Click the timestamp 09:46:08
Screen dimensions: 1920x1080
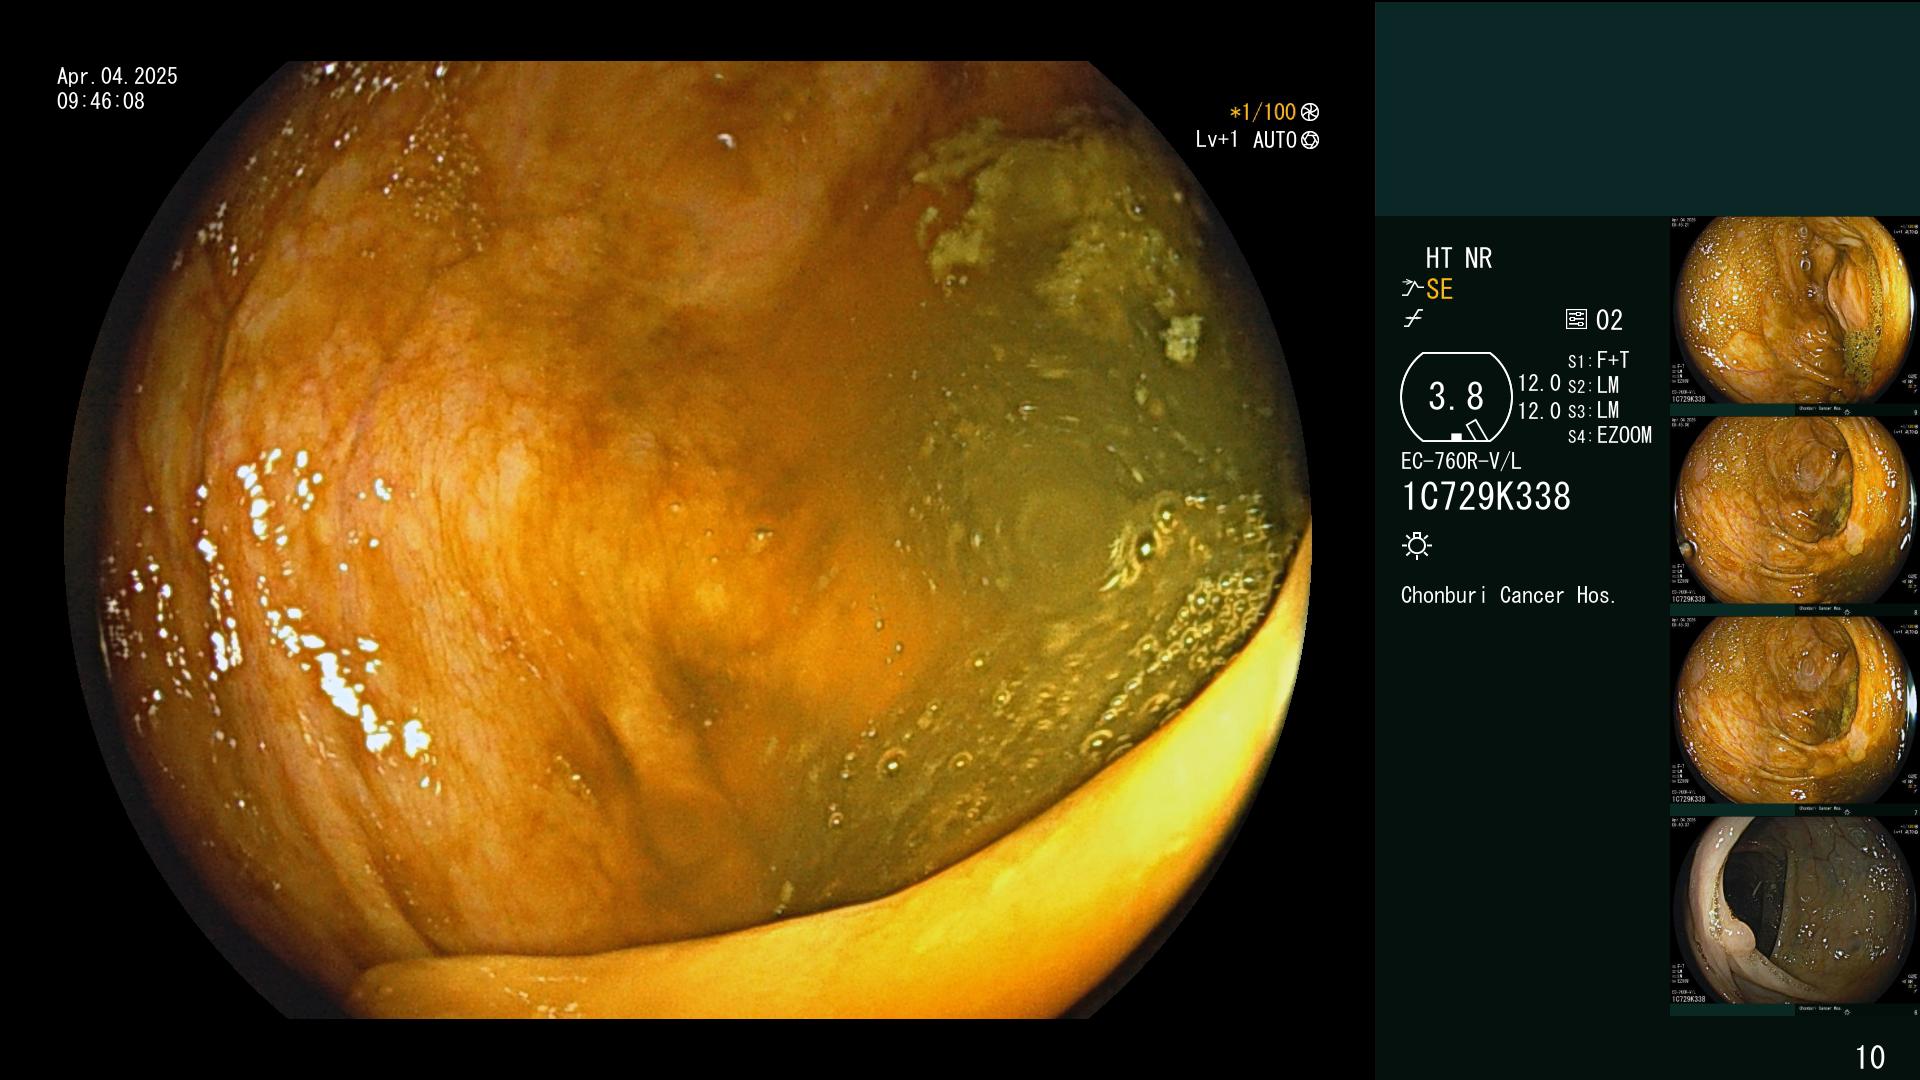coord(101,101)
